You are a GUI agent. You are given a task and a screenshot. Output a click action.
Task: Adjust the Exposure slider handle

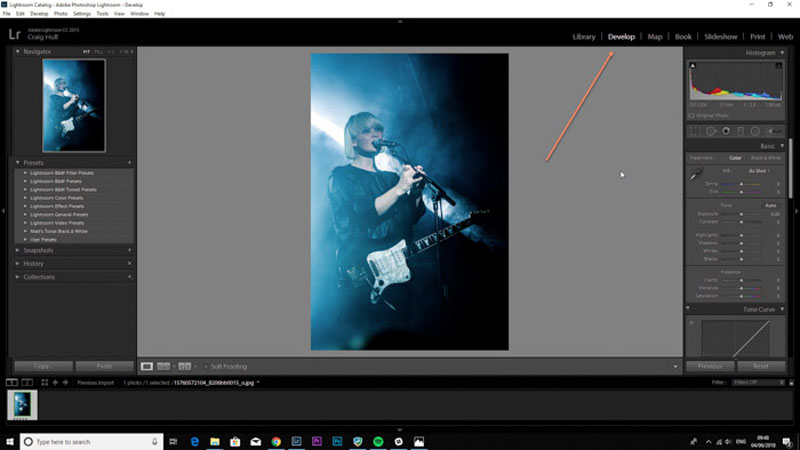(741, 214)
